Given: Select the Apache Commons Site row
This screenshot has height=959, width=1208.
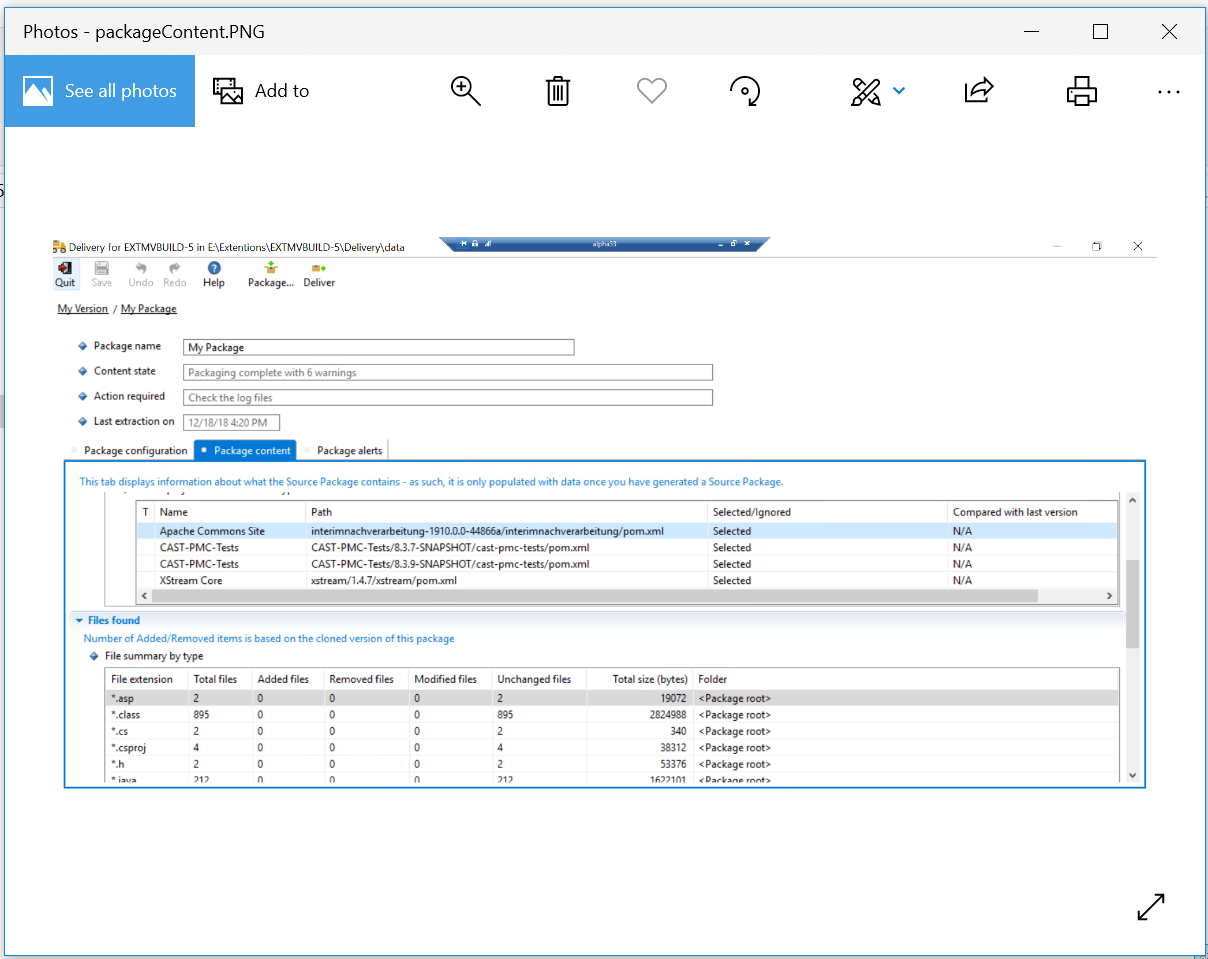Looking at the screenshot, I should click(x=212, y=531).
